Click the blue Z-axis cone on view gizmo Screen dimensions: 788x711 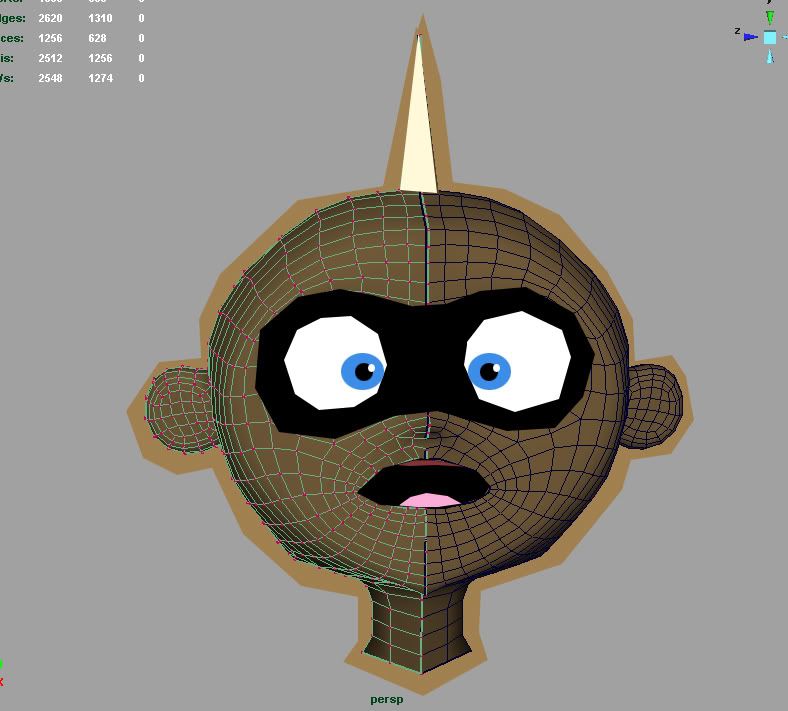click(x=751, y=37)
